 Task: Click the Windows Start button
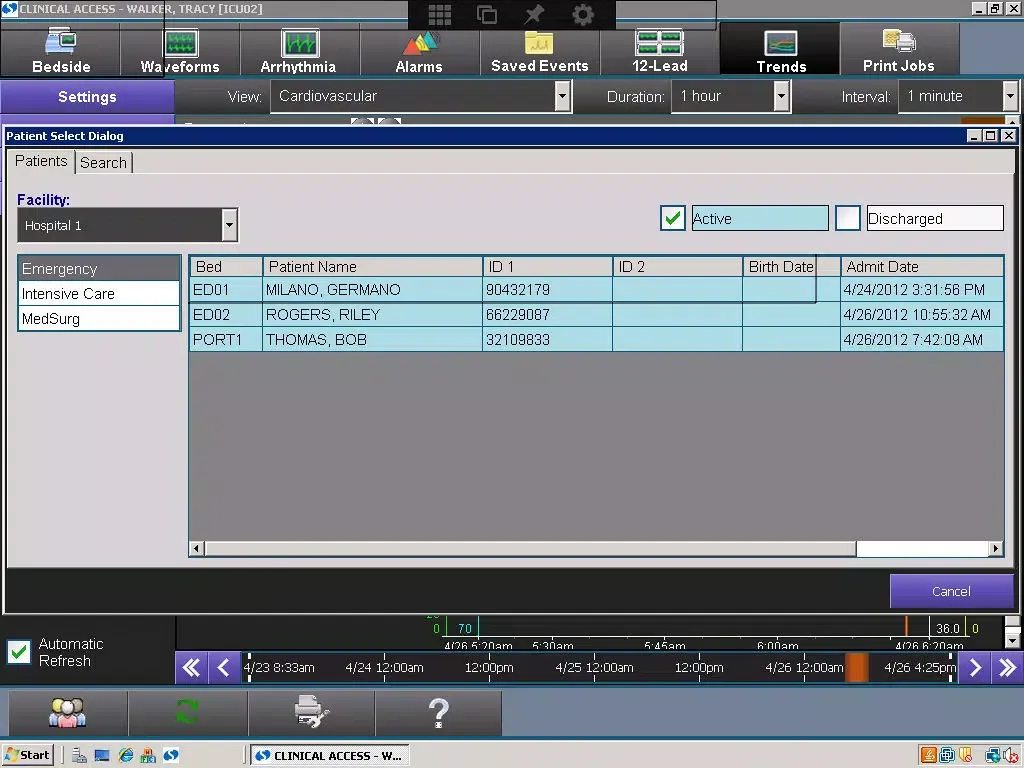click(27, 756)
